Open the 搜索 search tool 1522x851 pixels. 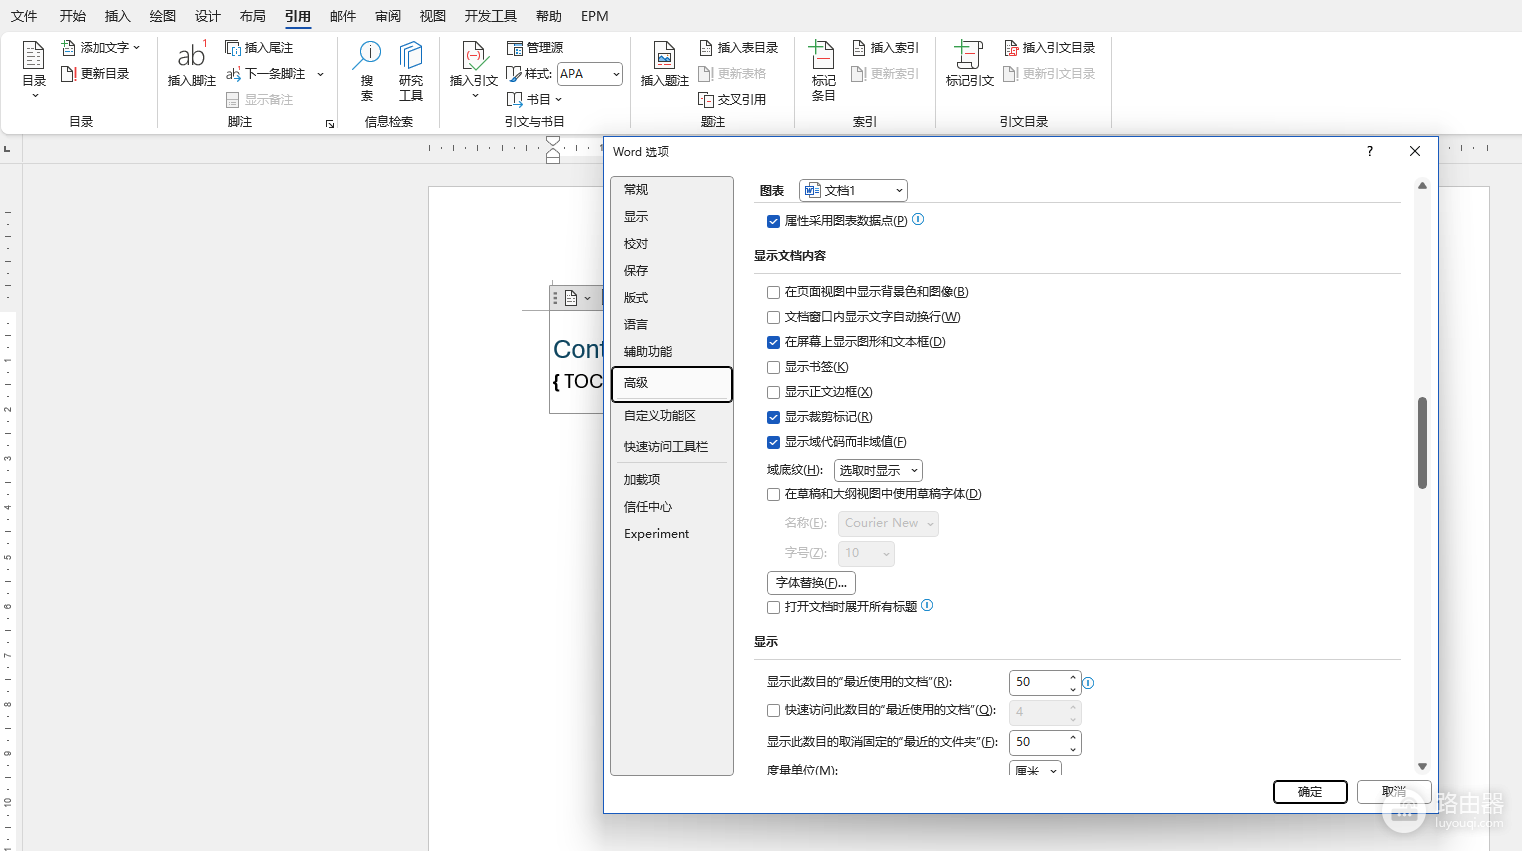(x=367, y=71)
